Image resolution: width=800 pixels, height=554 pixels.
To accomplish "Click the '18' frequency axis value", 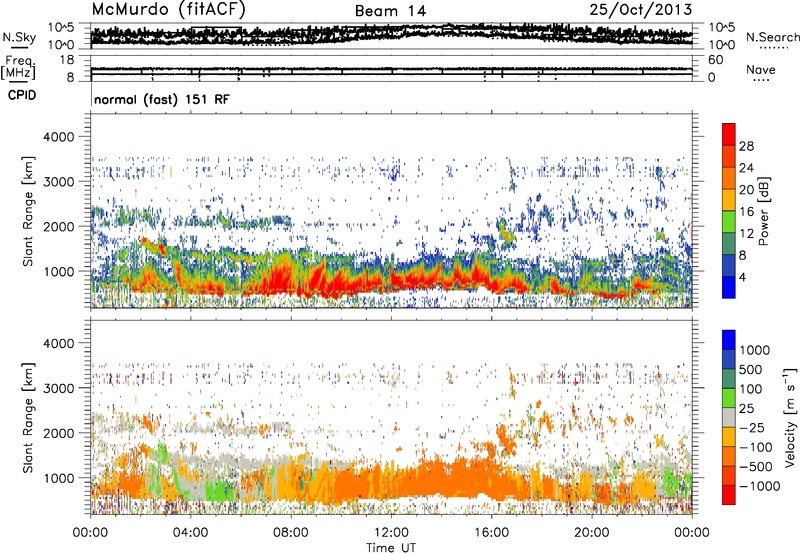I will tap(67, 60).
